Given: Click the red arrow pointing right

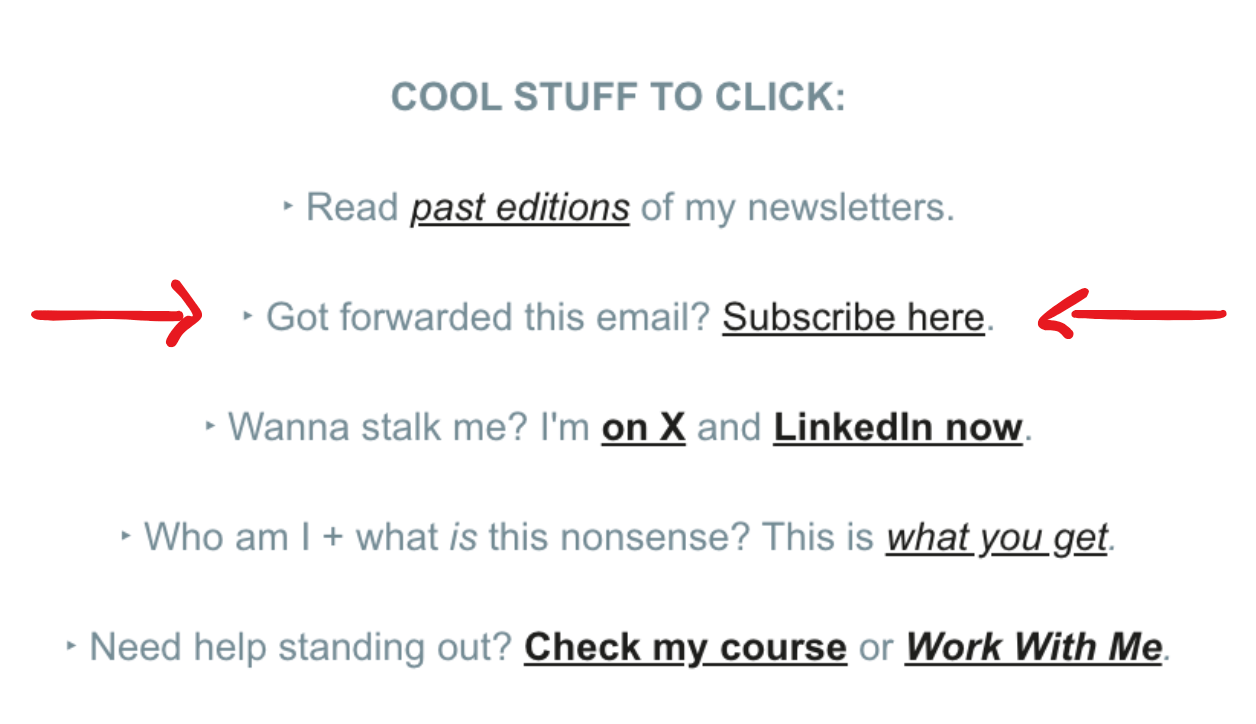Looking at the screenshot, I should click(x=118, y=315).
